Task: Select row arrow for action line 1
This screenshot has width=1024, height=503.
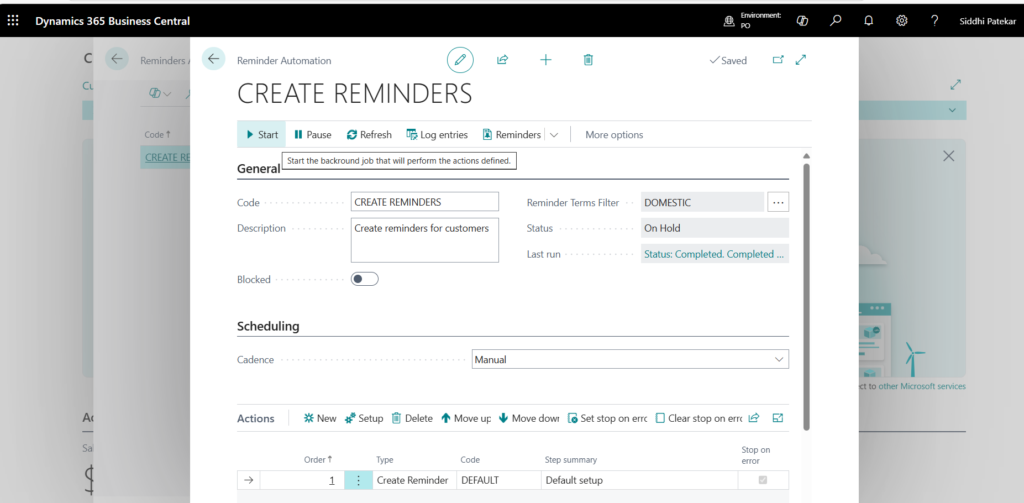Action: coord(248,480)
